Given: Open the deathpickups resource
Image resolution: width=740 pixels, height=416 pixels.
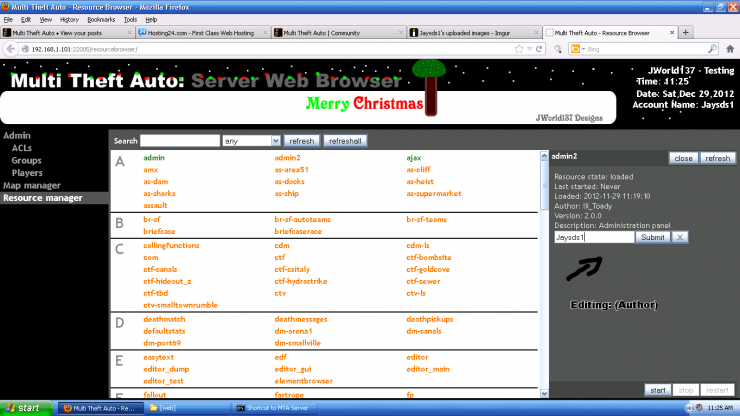Looking at the screenshot, I should [x=430, y=319].
